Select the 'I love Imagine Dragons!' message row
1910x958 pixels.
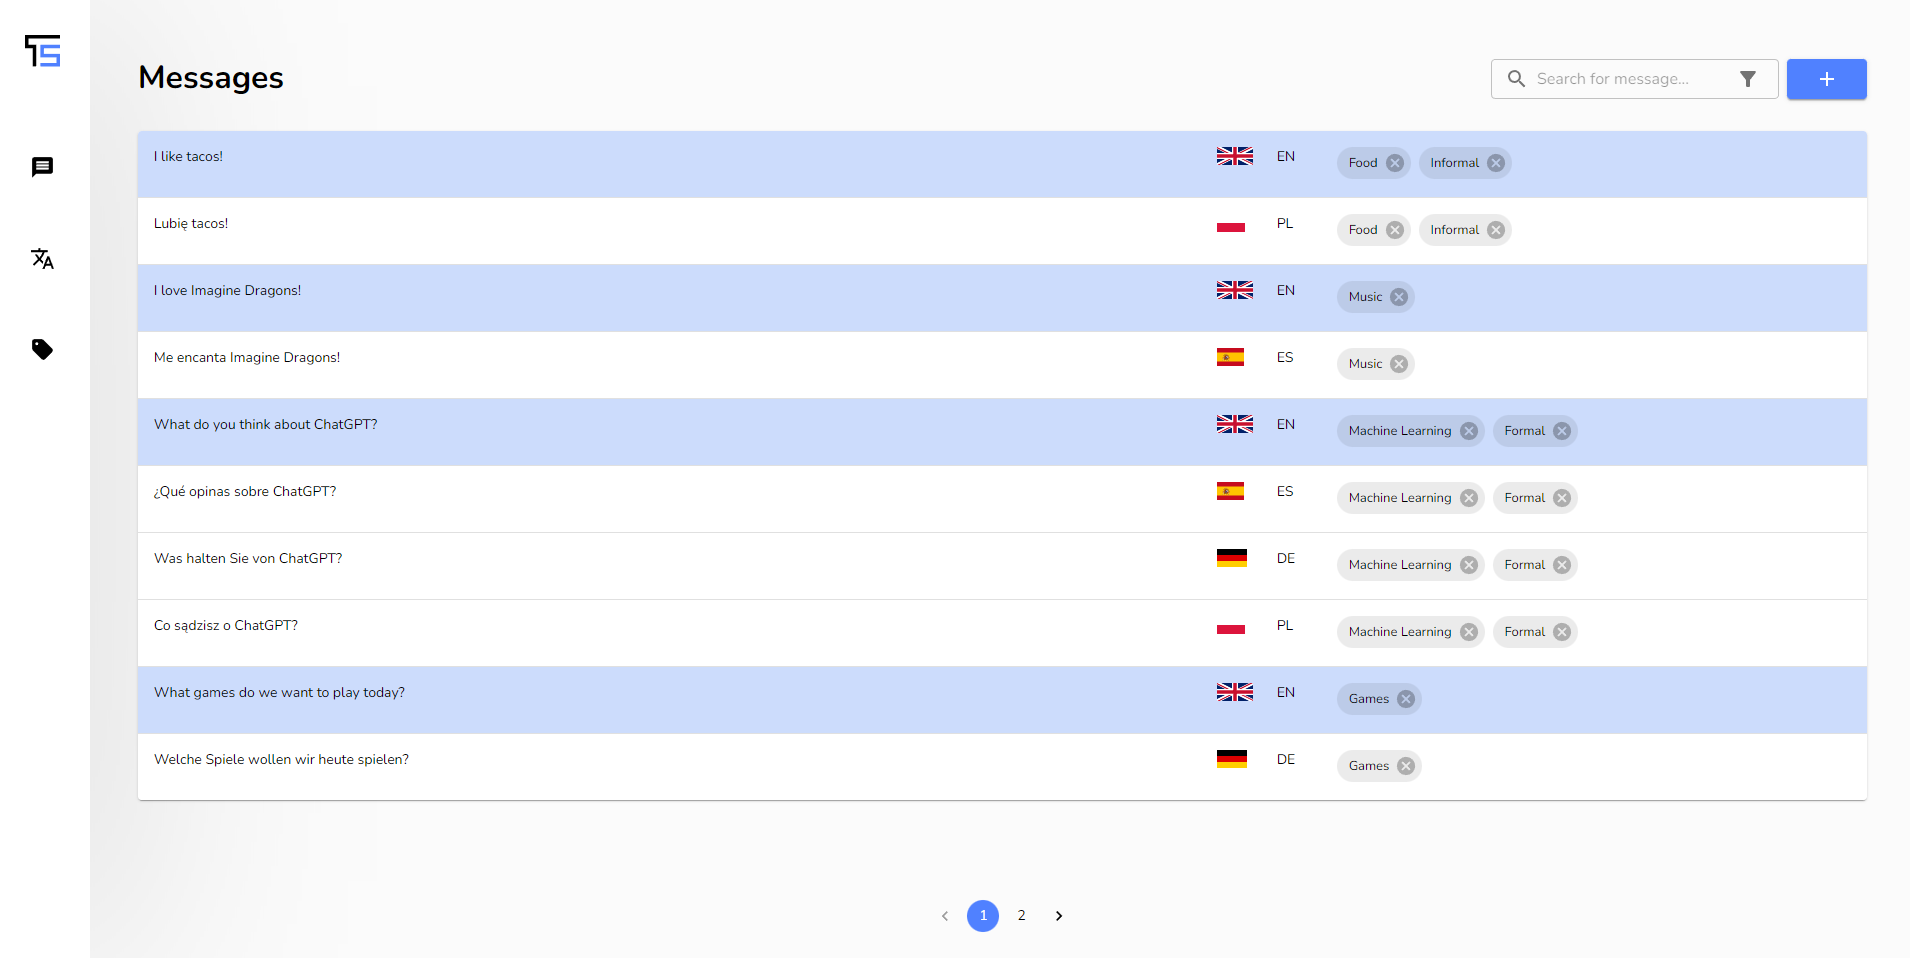tap(1002, 298)
